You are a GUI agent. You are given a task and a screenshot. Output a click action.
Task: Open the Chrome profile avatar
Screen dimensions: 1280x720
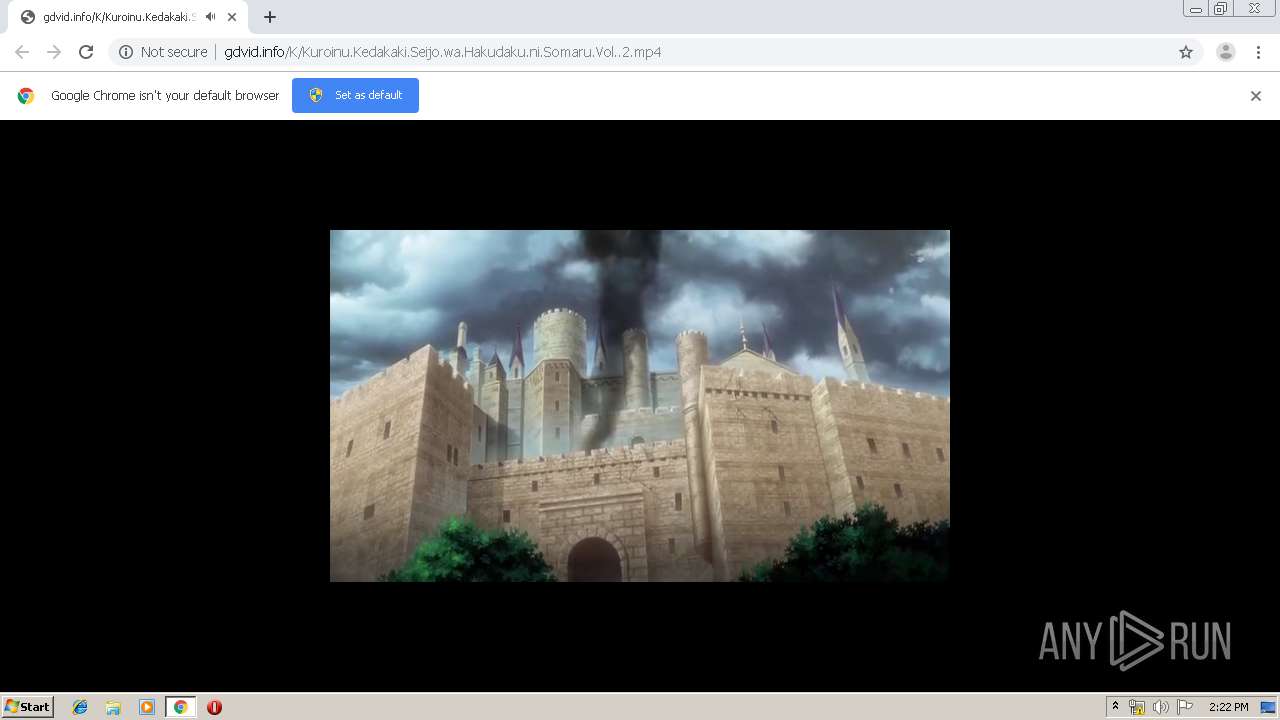(x=1226, y=52)
